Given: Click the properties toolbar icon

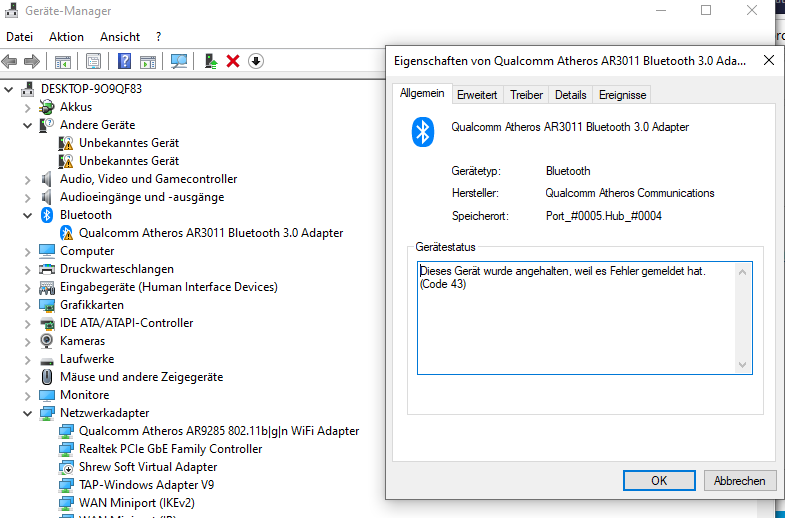Looking at the screenshot, I should click(x=94, y=61).
